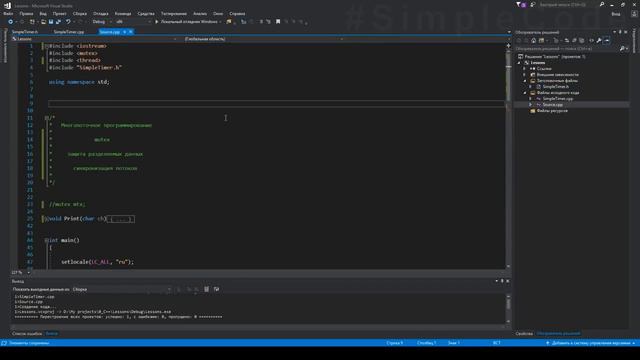Viewport: 640px width, 360px height.
Task: Click the Undo toolbar icon
Action: pyautogui.click(x=68, y=22)
